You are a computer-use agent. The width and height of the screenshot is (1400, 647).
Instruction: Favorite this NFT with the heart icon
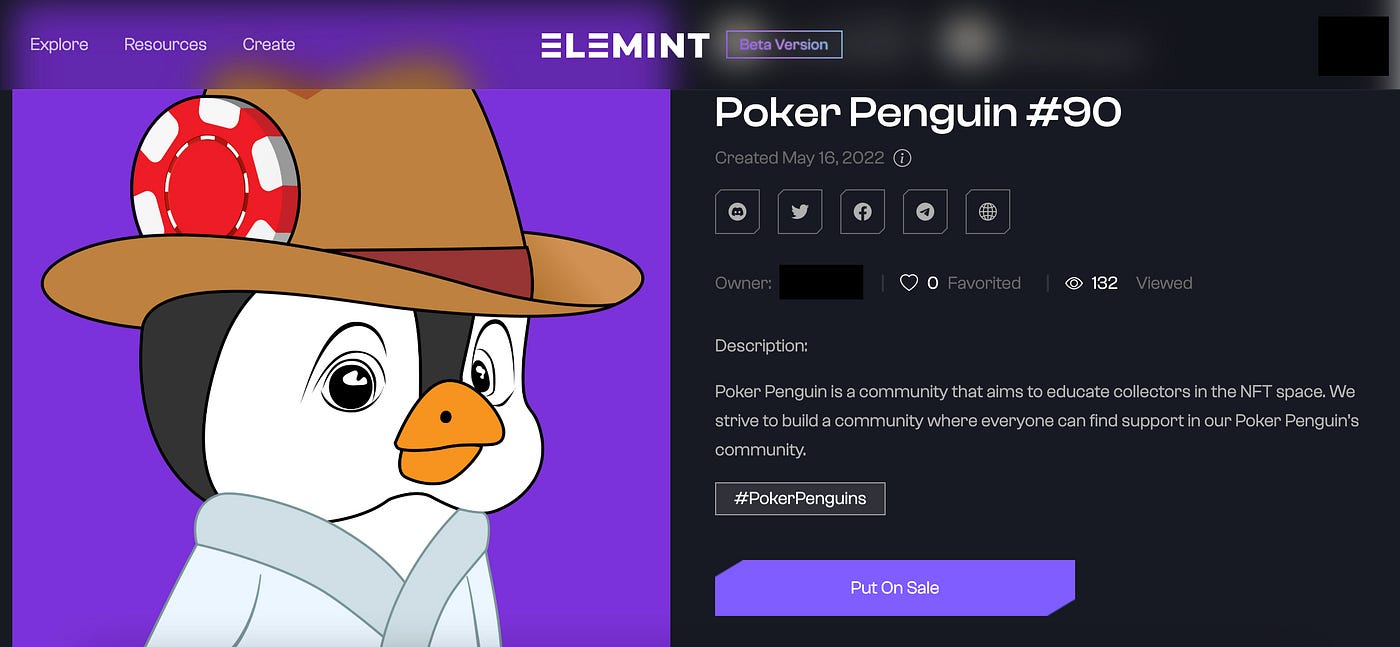(909, 283)
